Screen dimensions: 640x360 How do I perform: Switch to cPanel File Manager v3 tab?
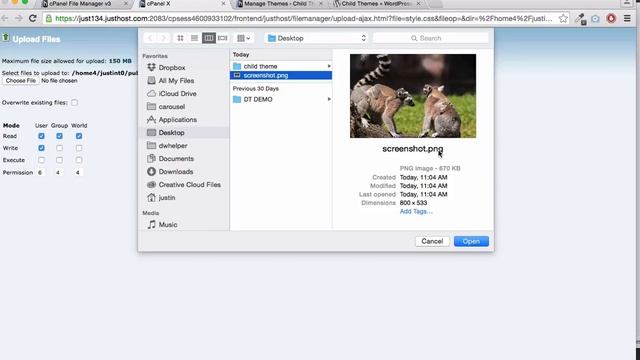[x=83, y=4]
